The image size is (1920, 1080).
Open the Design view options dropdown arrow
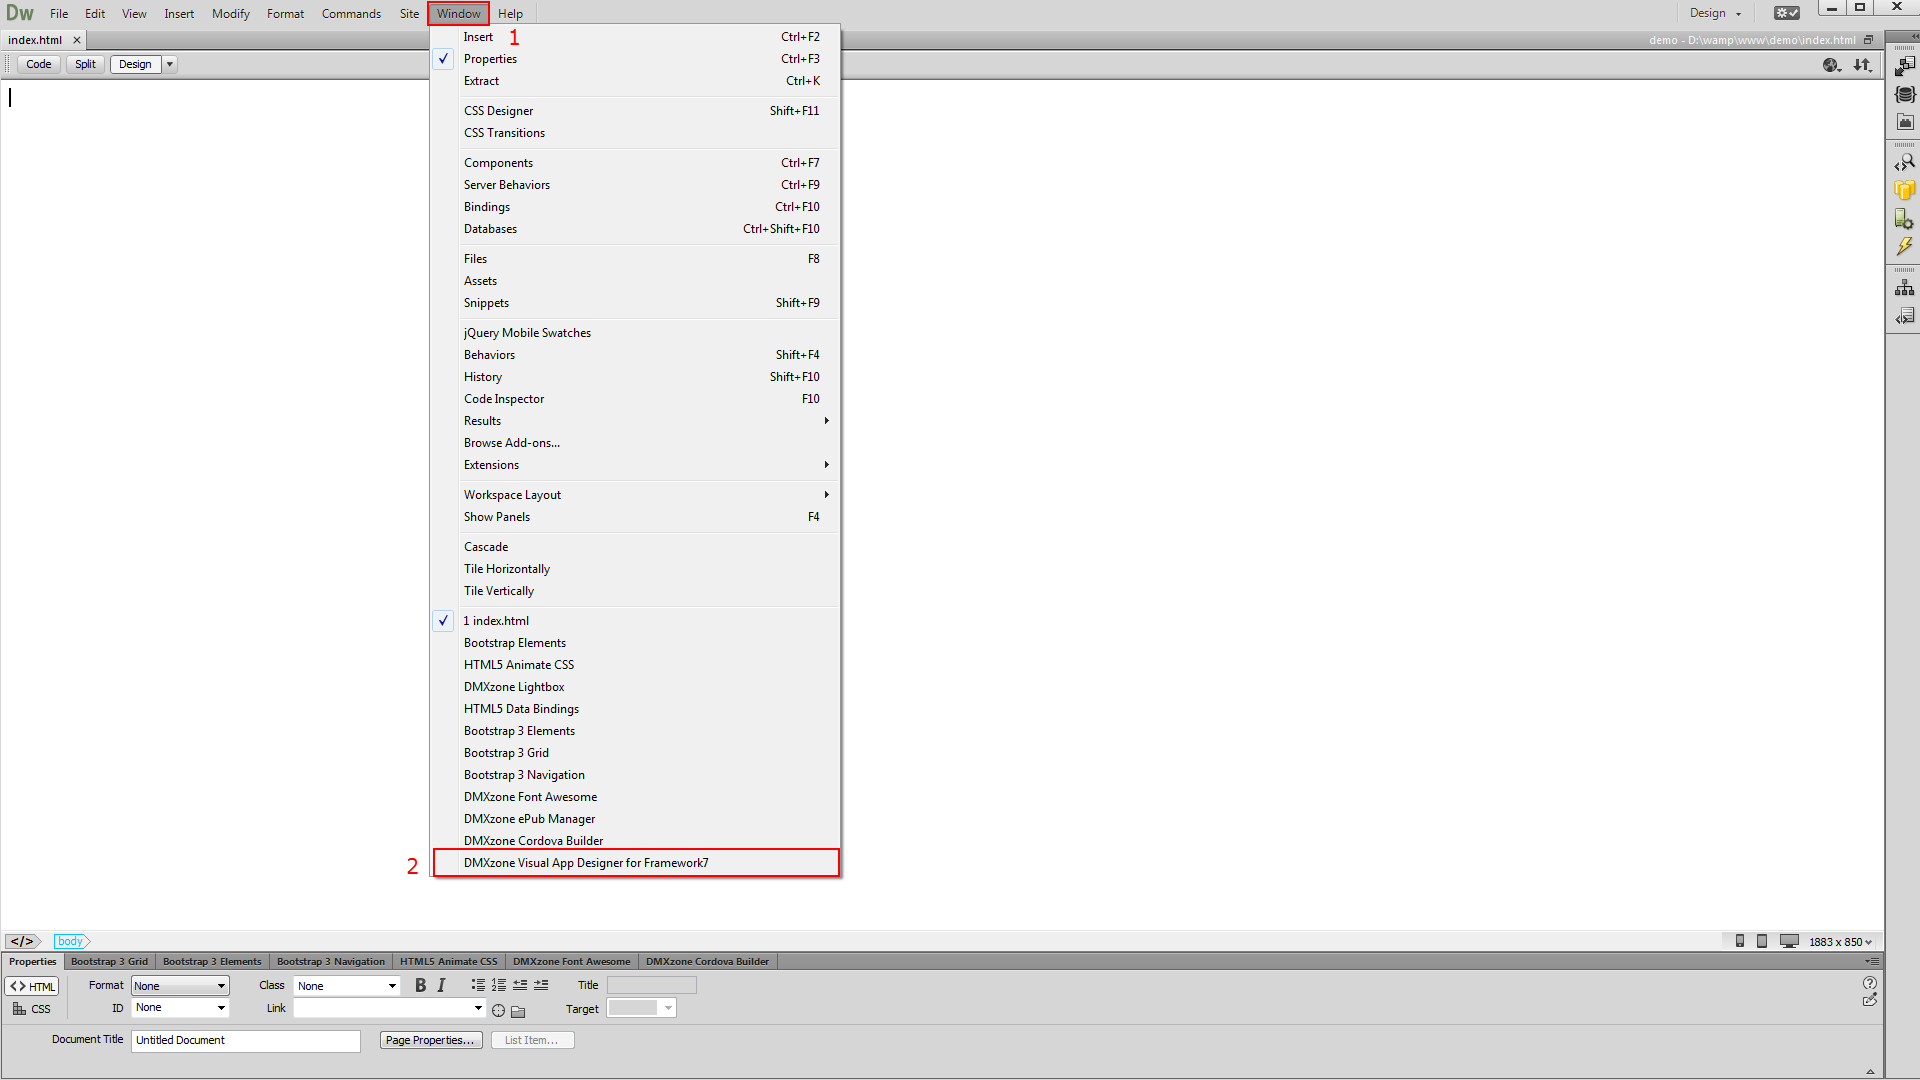click(170, 64)
